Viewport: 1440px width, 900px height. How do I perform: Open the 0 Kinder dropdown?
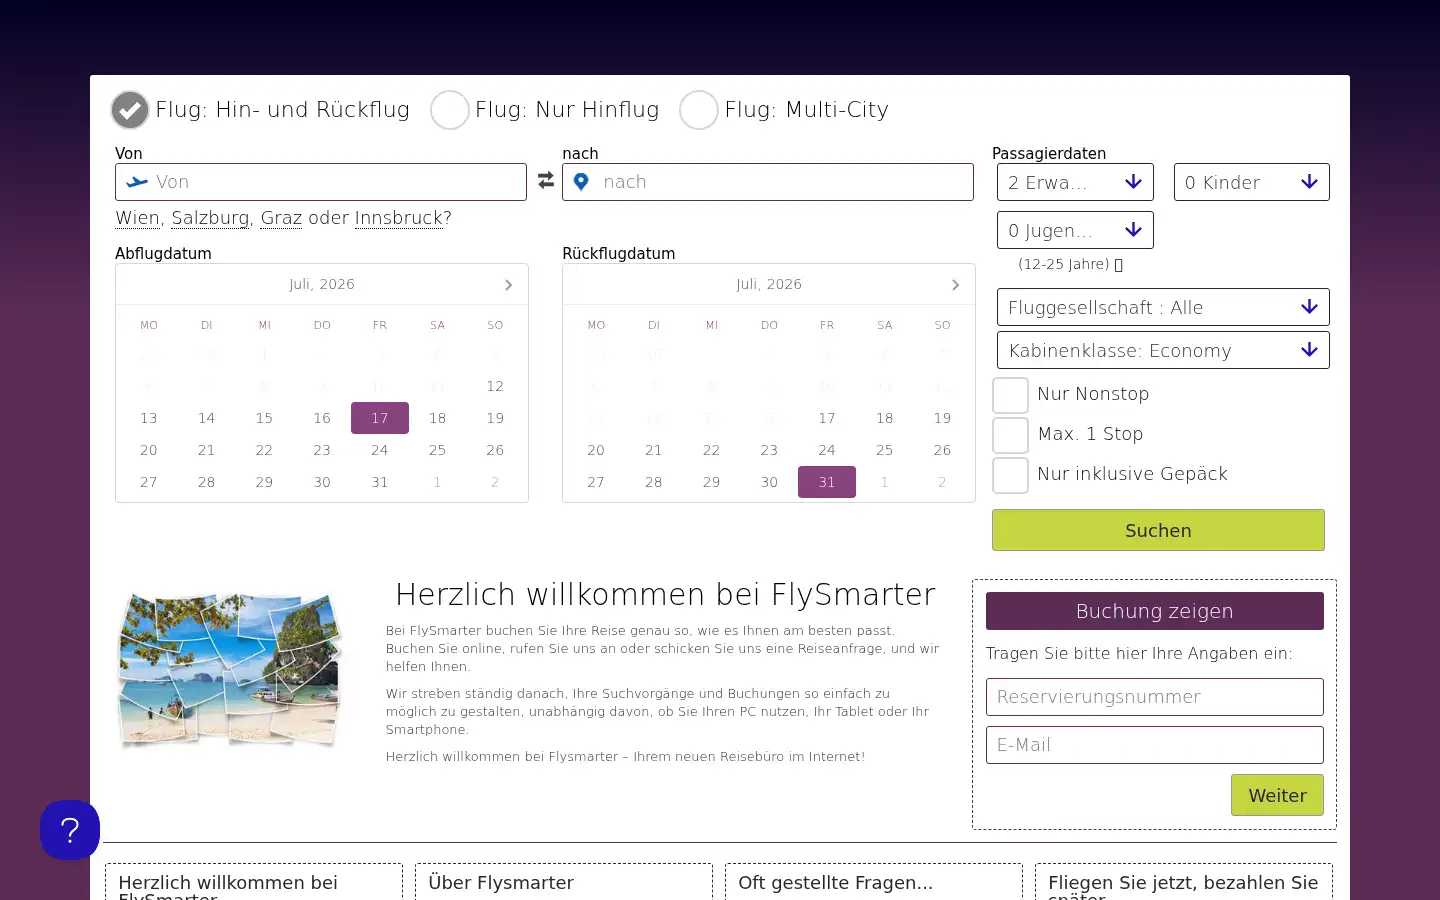(x=1252, y=182)
